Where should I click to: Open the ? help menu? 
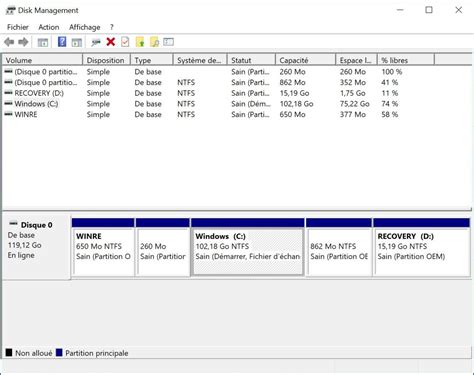(x=112, y=27)
